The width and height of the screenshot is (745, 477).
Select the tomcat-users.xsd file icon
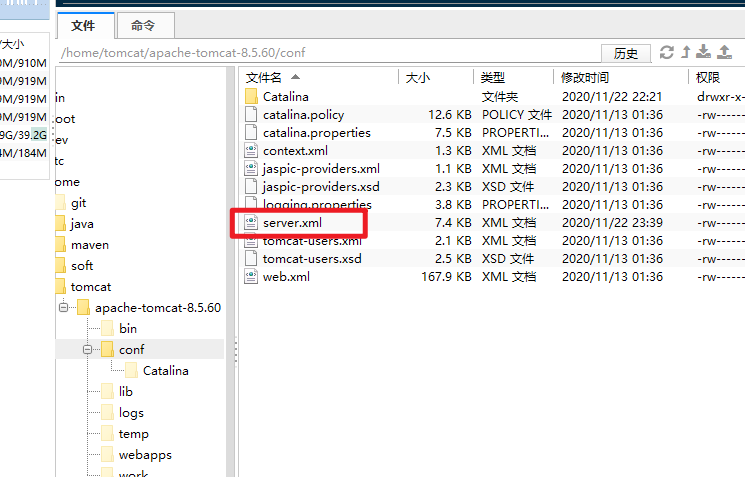coord(251,258)
